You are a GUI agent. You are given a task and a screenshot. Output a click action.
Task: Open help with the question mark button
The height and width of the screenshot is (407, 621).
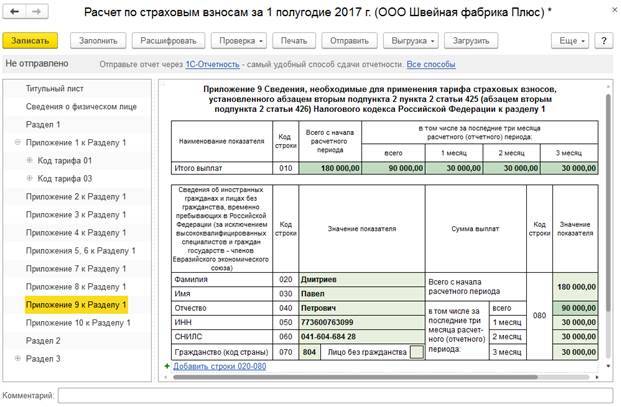(x=603, y=41)
